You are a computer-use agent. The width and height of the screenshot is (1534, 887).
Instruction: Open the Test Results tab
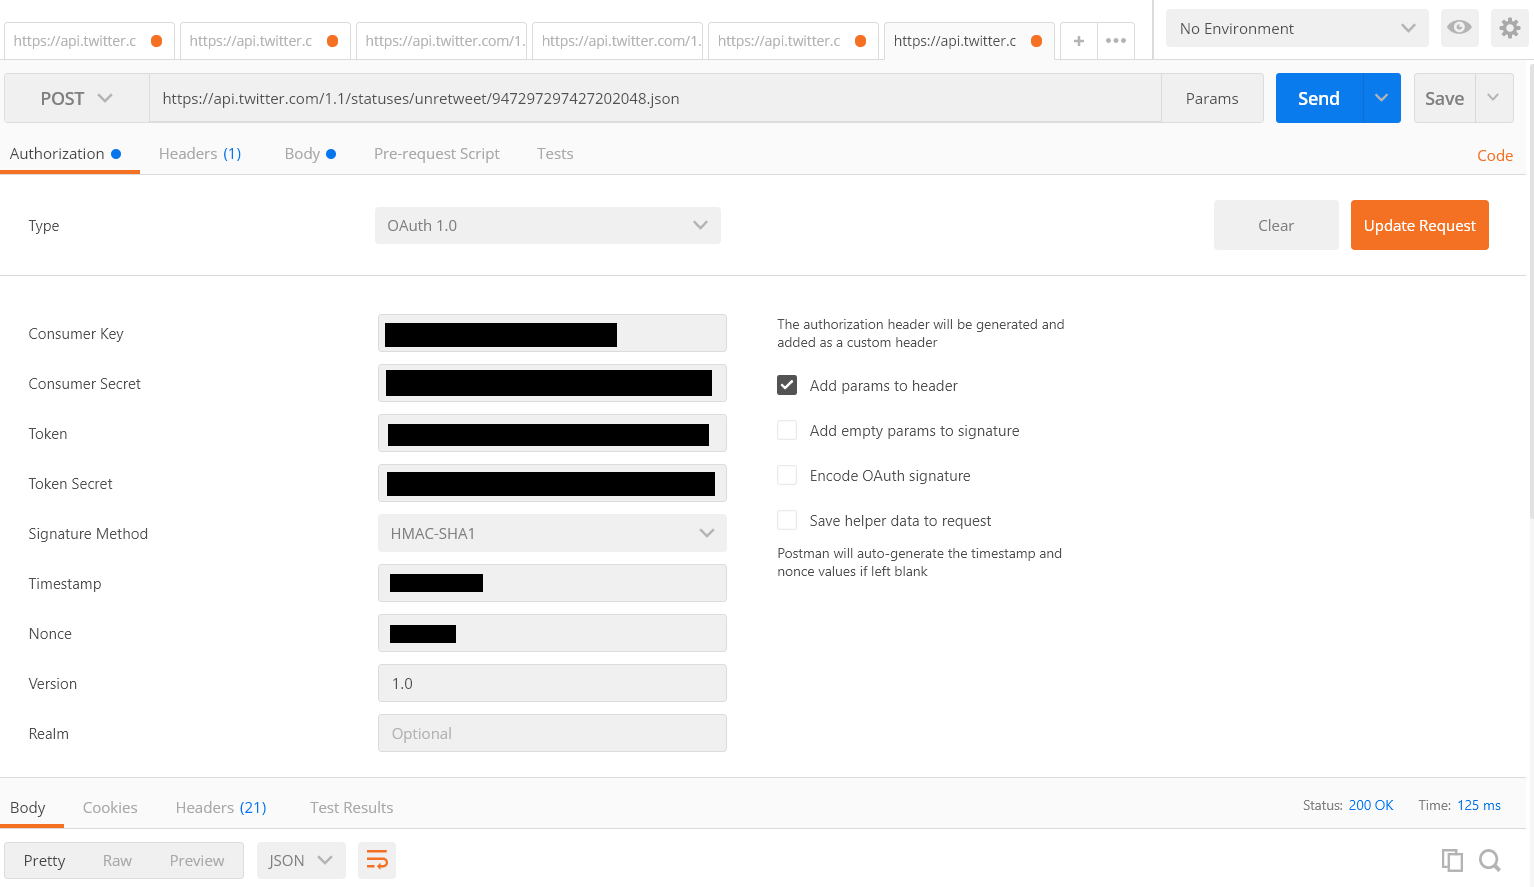coord(351,807)
